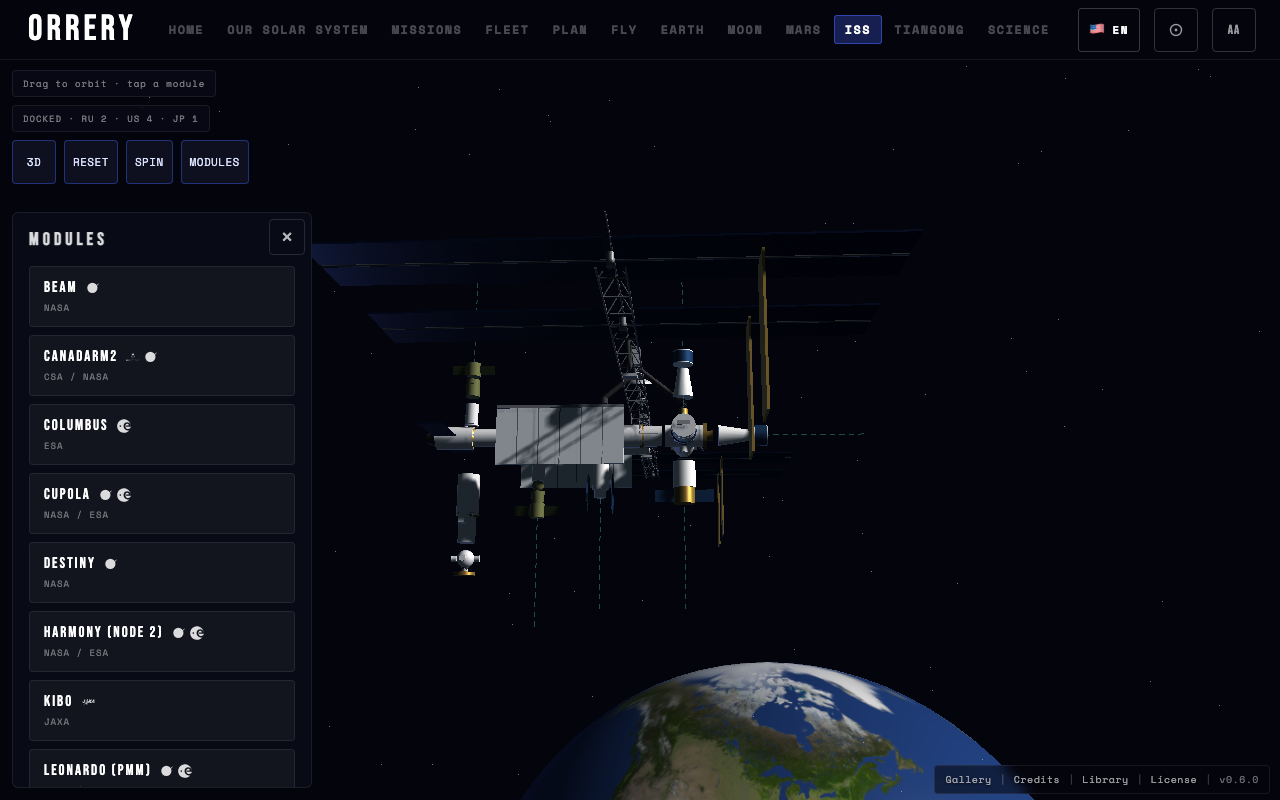The image size is (1280, 800).
Task: Toggle the Modules panel button
Action: 215,162
